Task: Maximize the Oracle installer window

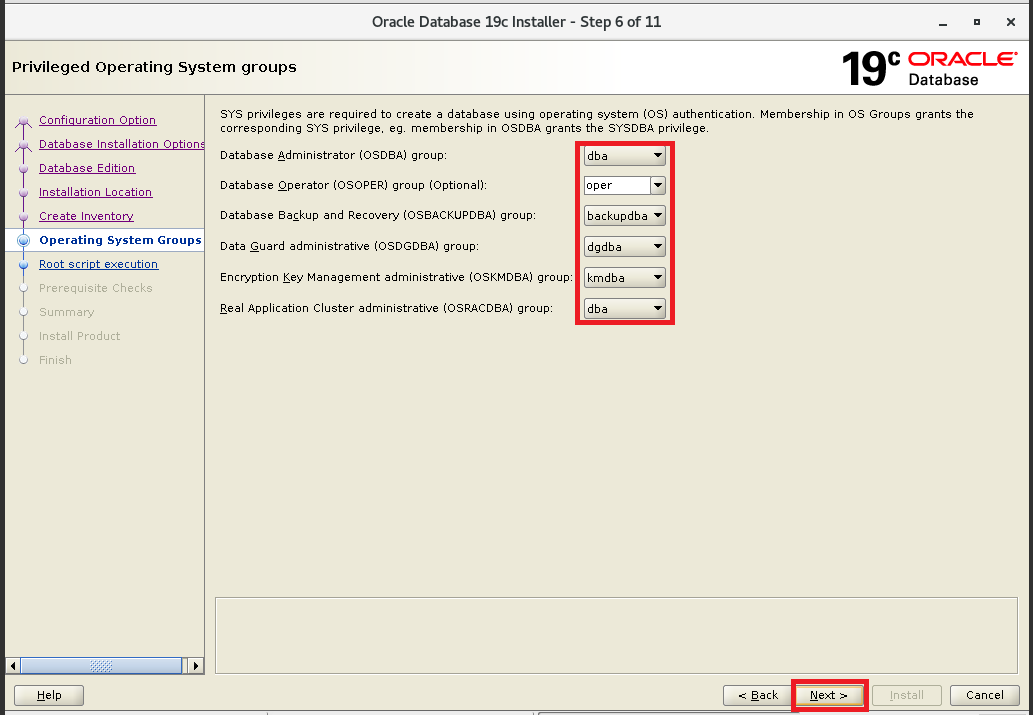Action: click(977, 22)
